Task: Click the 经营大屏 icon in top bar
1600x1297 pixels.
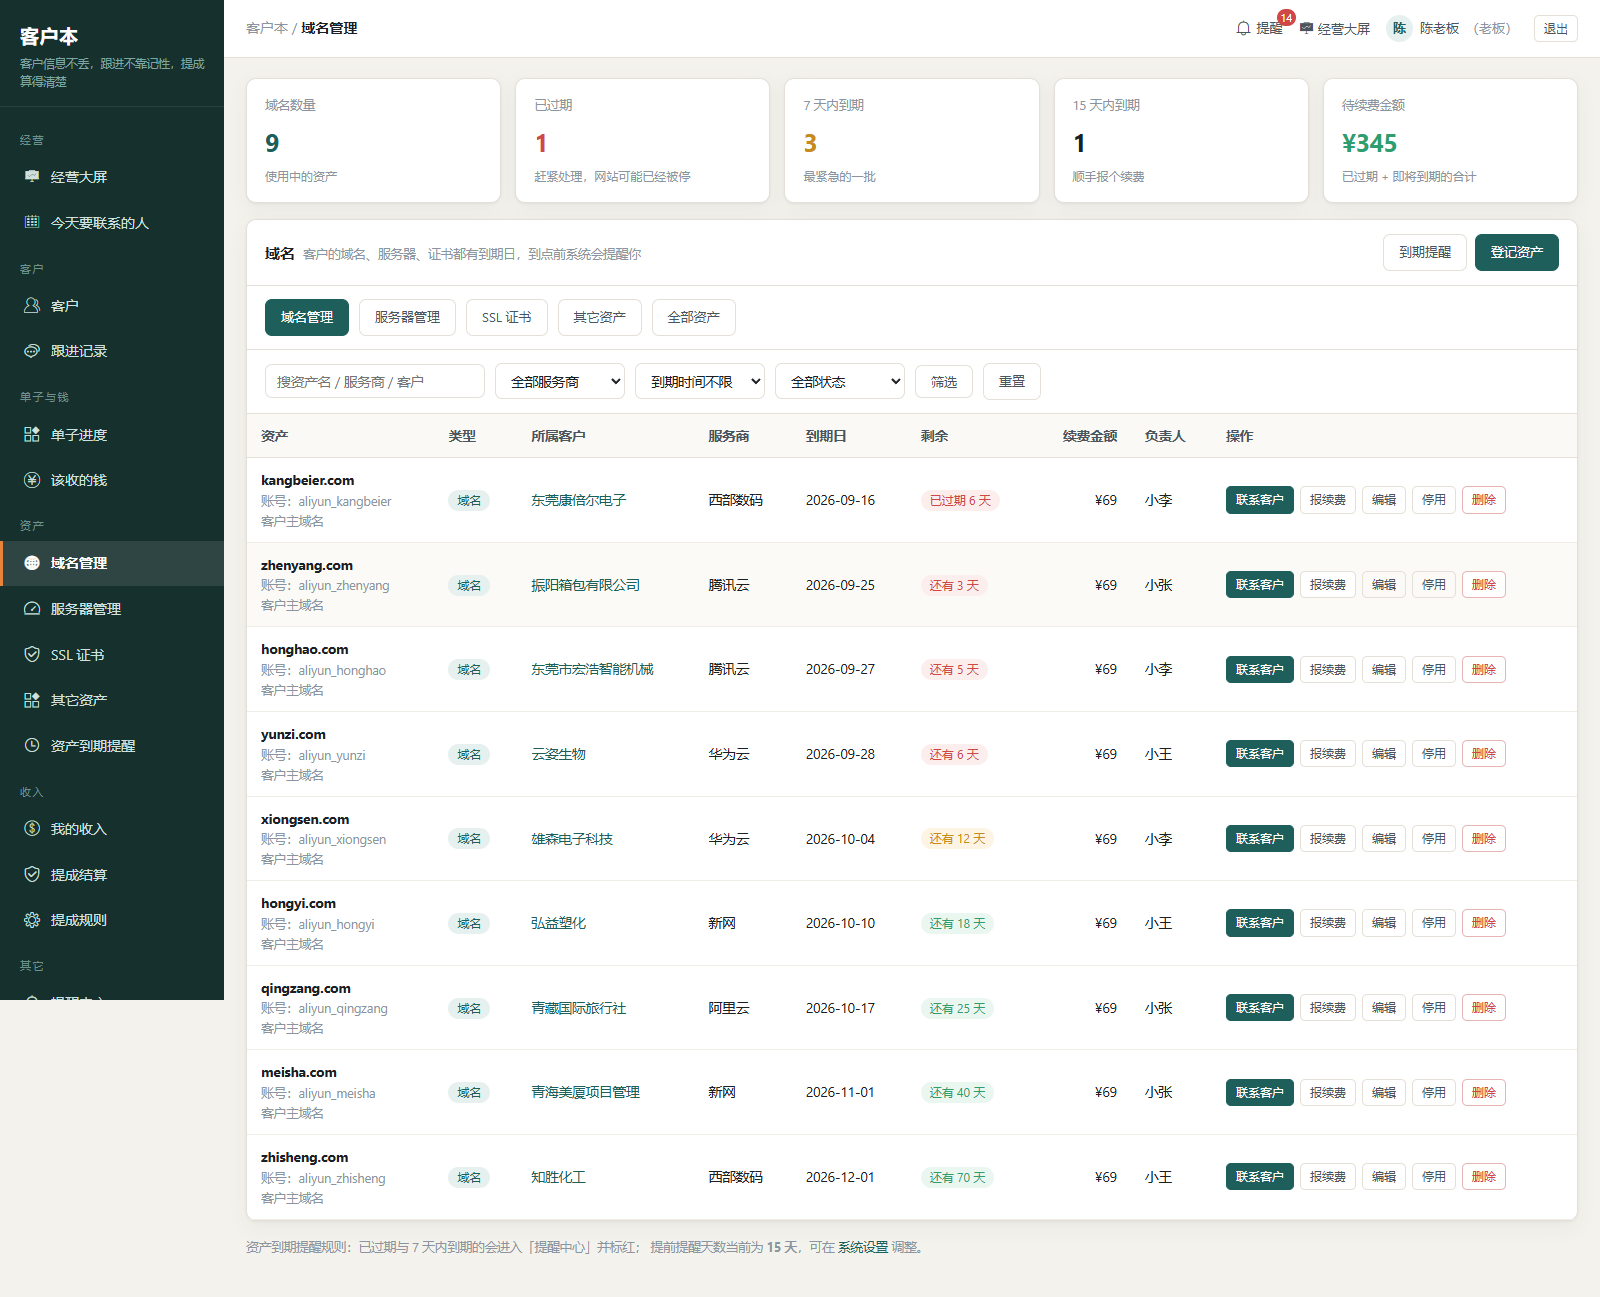Action: [1306, 29]
